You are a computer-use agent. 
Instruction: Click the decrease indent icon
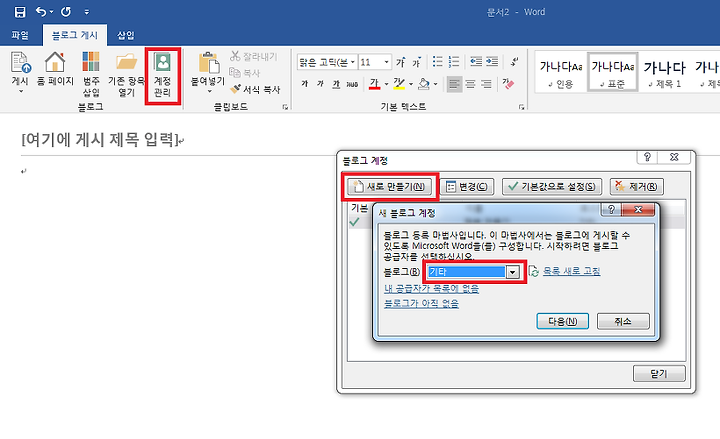click(x=476, y=62)
